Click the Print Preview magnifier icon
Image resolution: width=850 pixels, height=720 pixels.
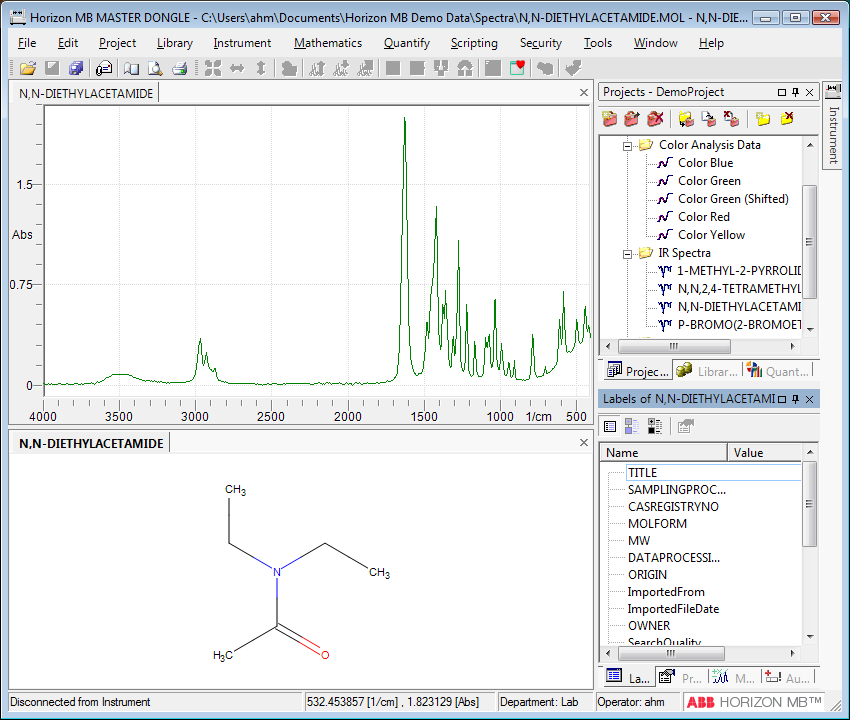tap(155, 68)
